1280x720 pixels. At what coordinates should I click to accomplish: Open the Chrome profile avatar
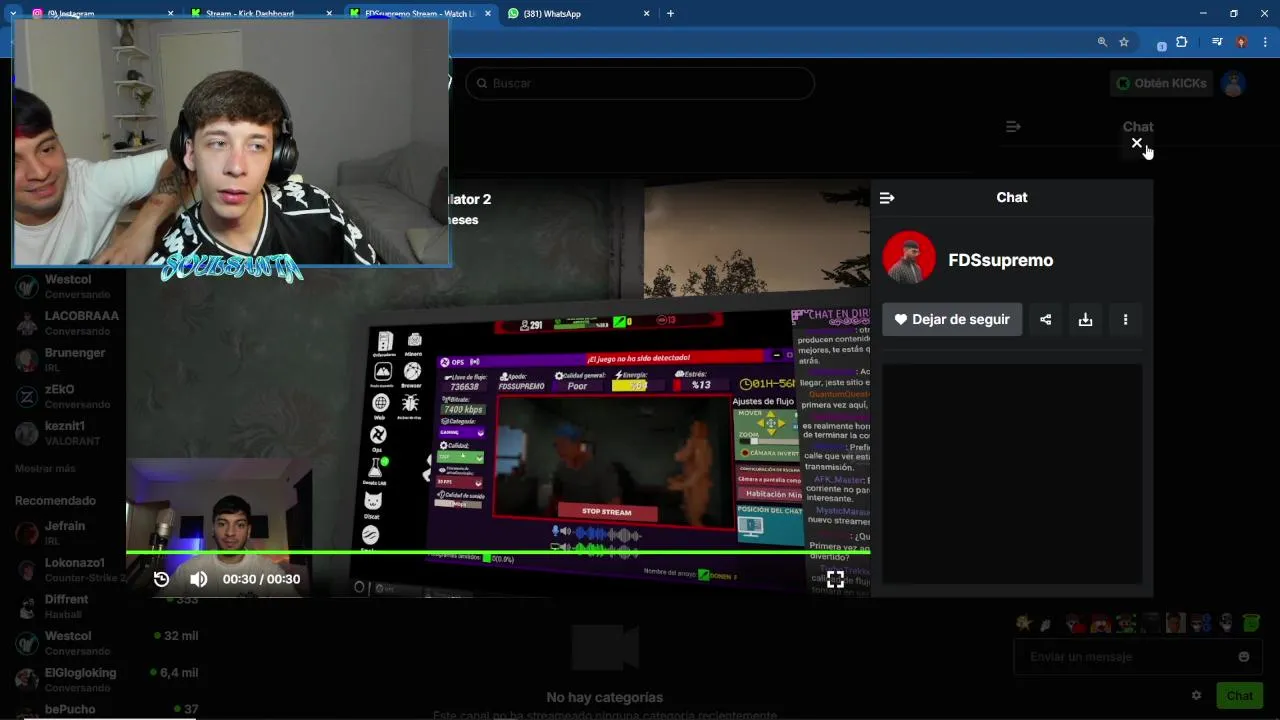pos(1241,42)
